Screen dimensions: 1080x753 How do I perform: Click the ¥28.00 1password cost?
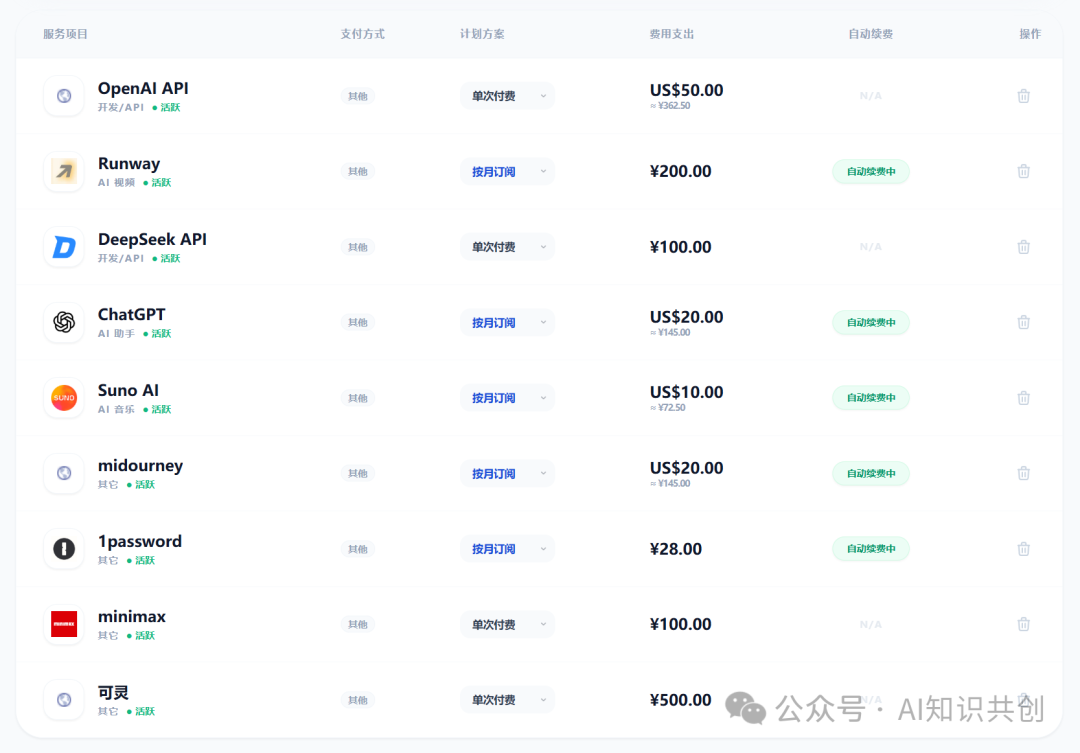coord(676,549)
